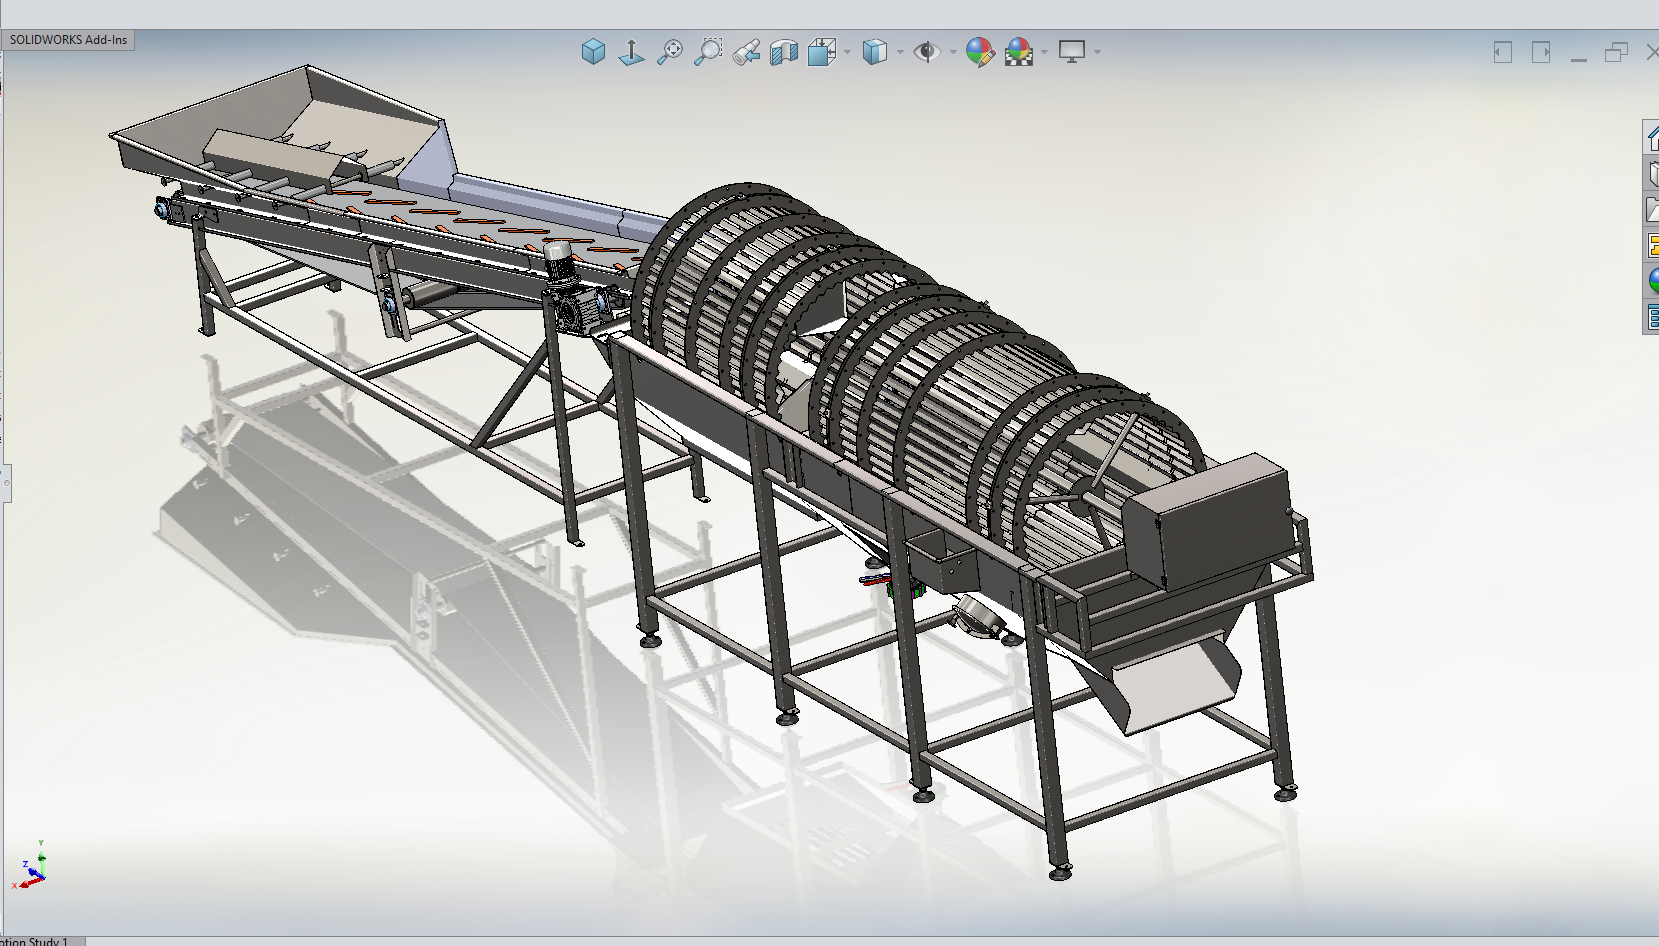1659x946 pixels.
Task: Open the Apply Scene dropdown arrow
Action: point(1045,52)
